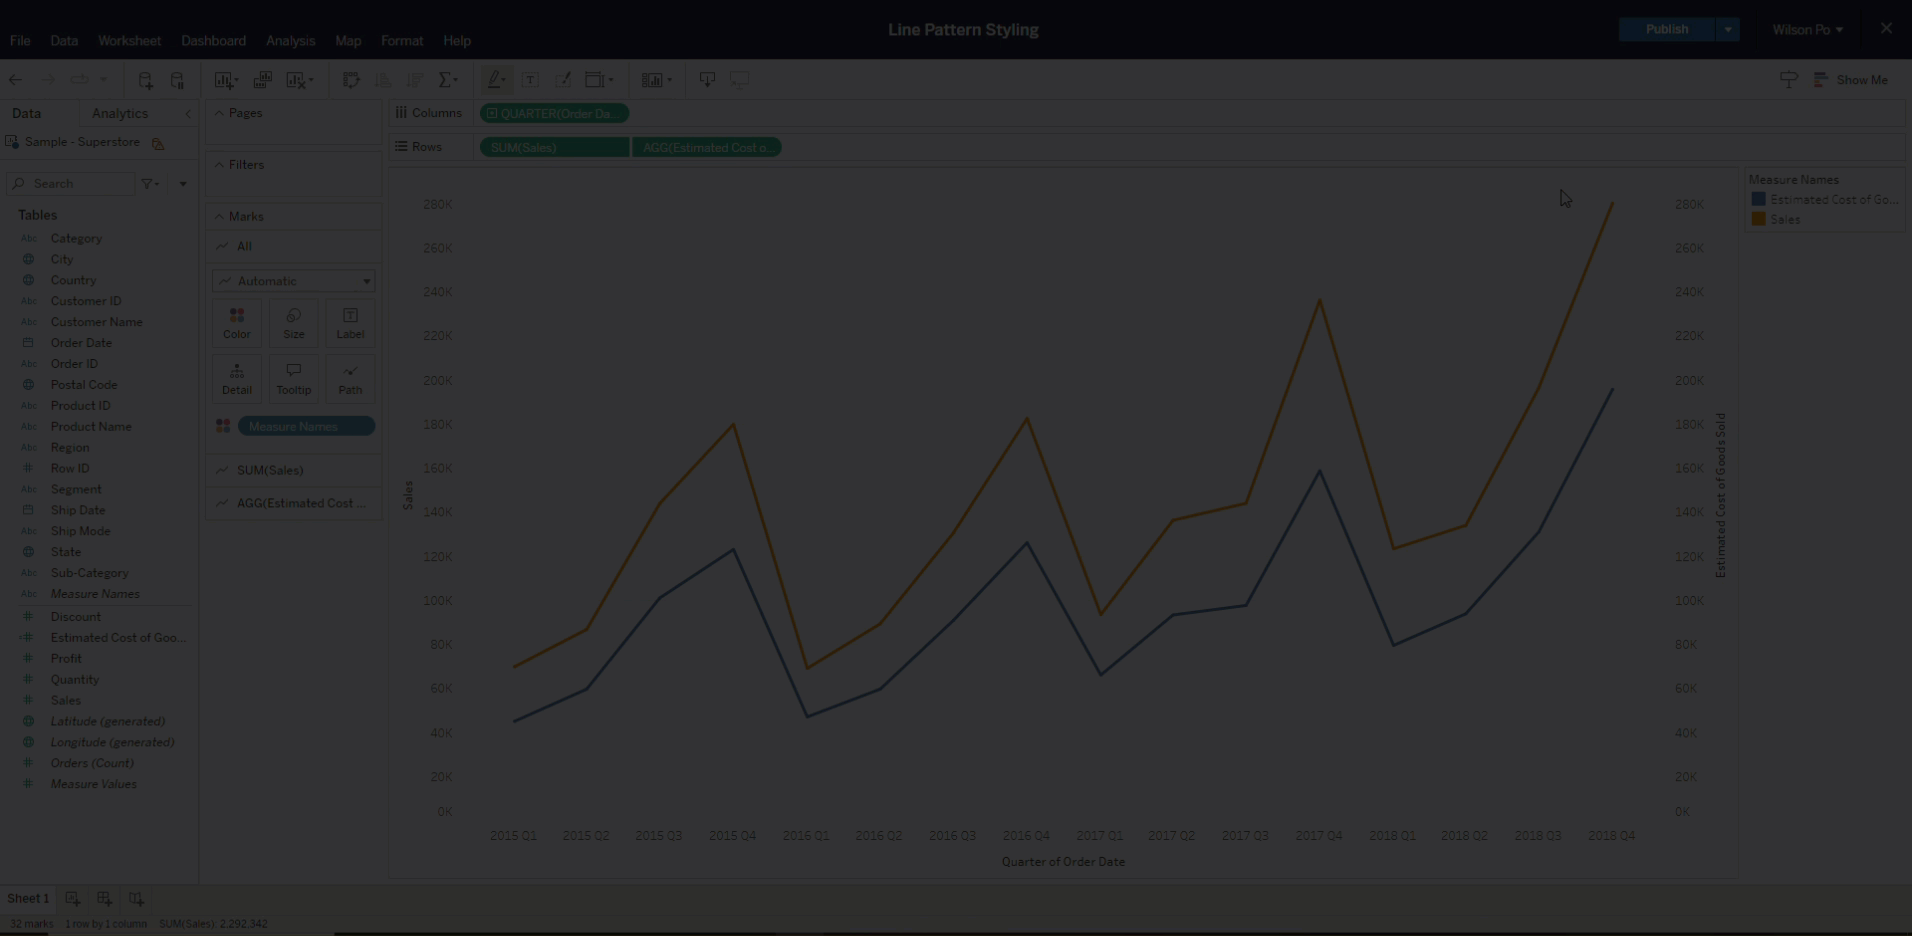Toggle the highlight pen tool in toolbar
The image size is (1912, 936).
coord(495,80)
